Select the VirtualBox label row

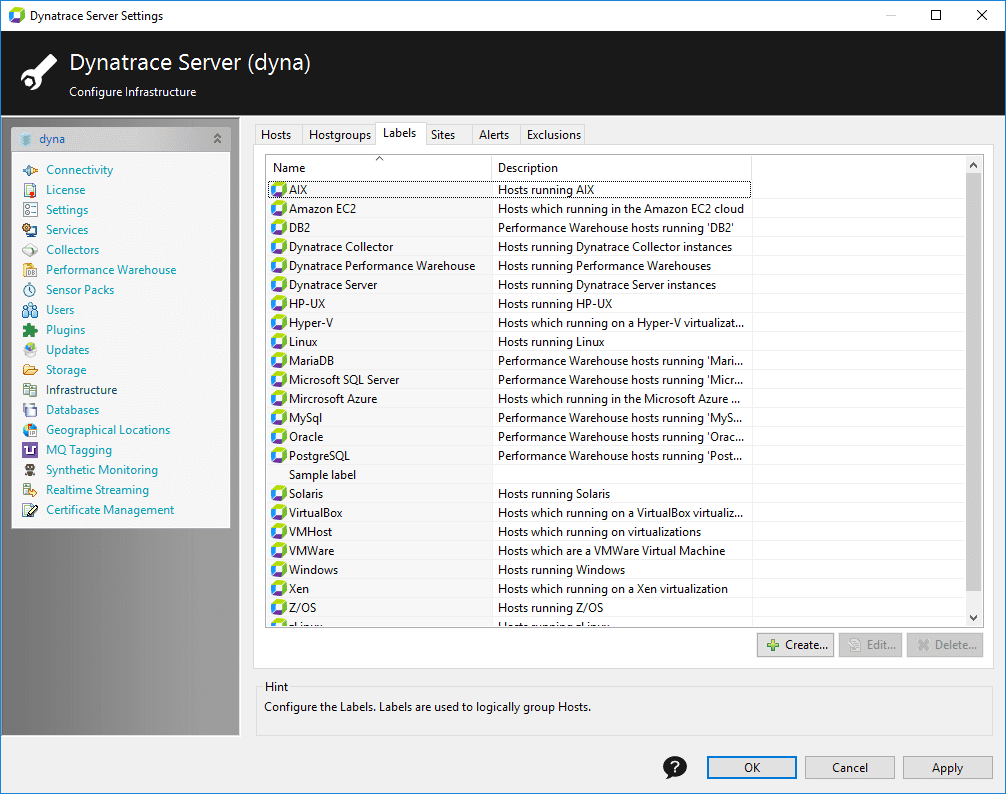(509, 513)
